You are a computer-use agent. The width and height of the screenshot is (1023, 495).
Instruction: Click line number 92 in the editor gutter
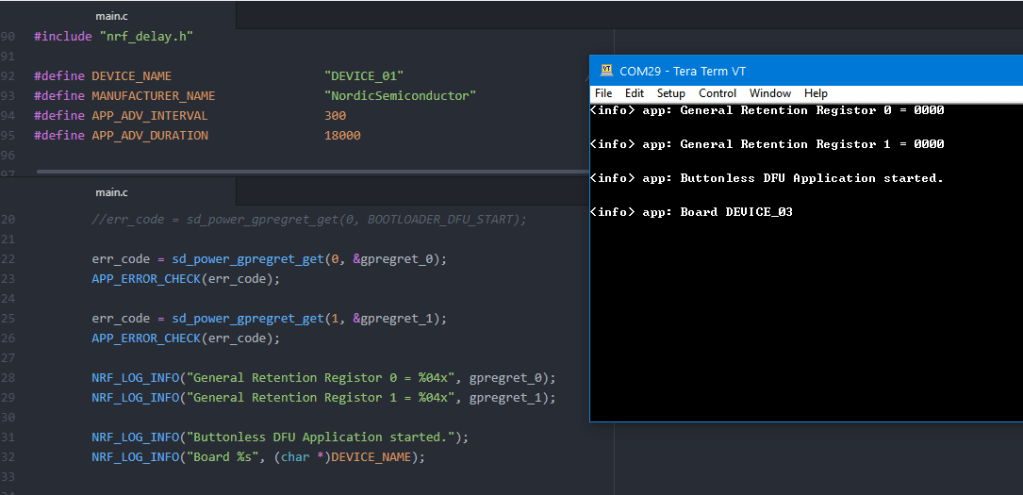[x=8, y=76]
